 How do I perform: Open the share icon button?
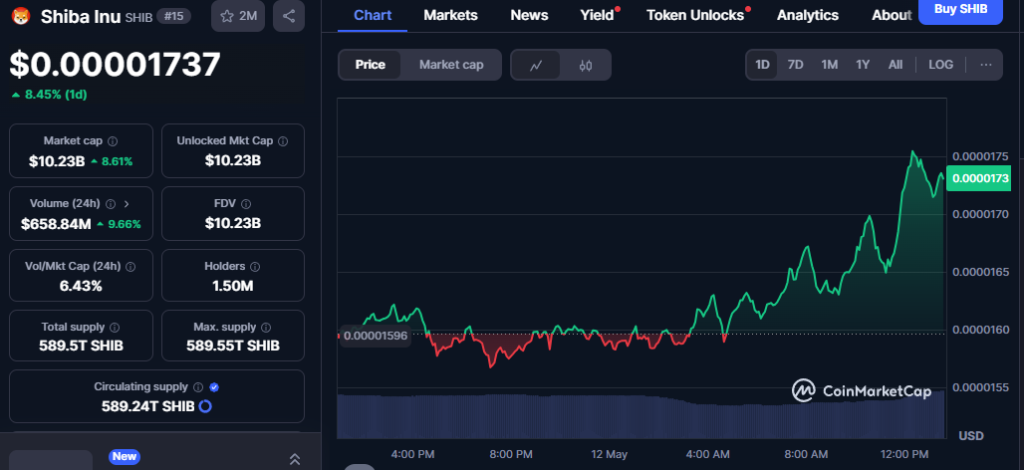pos(289,16)
